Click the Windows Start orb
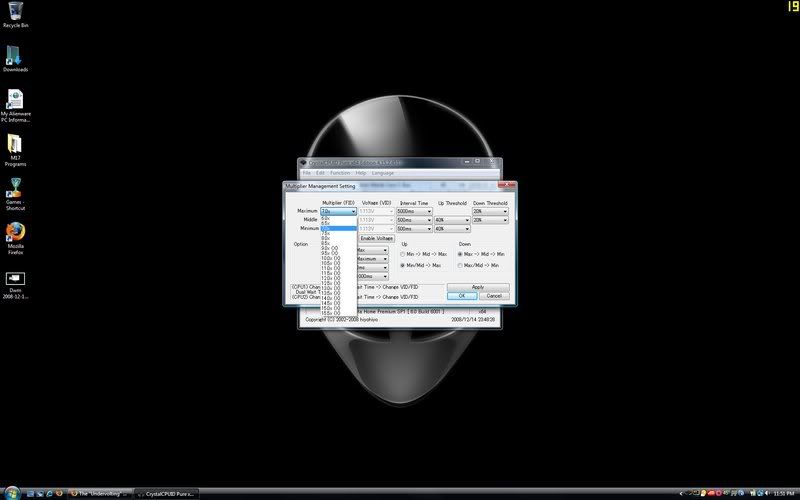Screen dimensions: 800x500 pyautogui.click(x=12, y=493)
